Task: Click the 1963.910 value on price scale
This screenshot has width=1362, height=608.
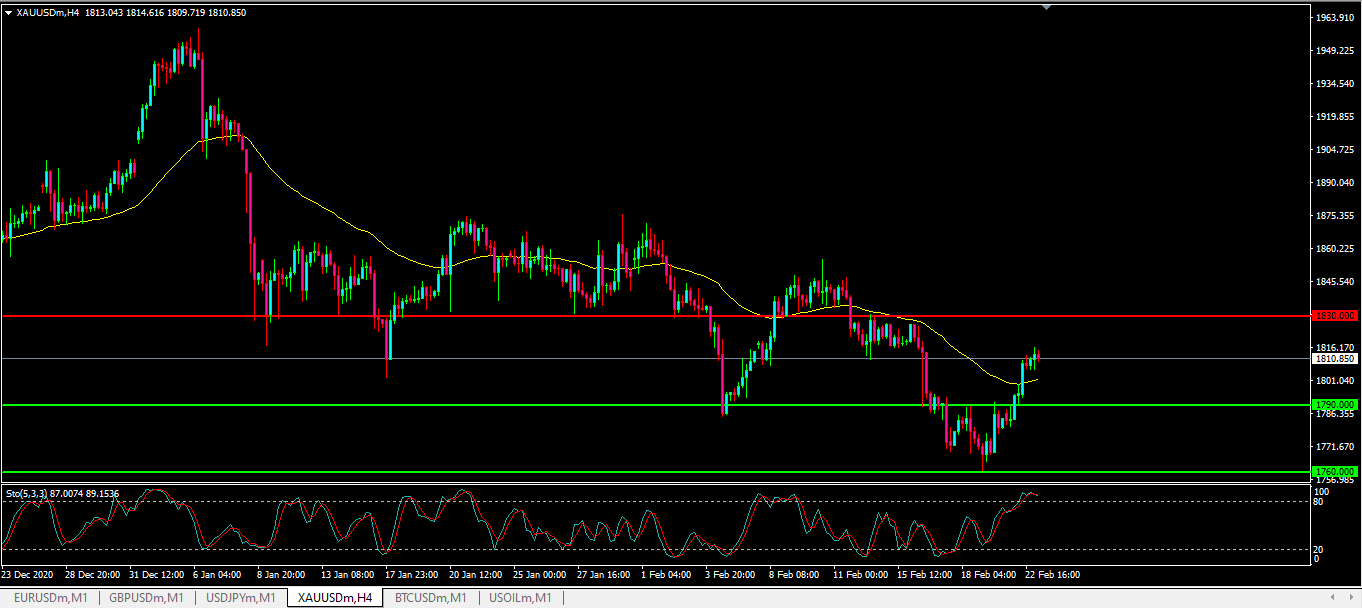Action: tap(1335, 18)
